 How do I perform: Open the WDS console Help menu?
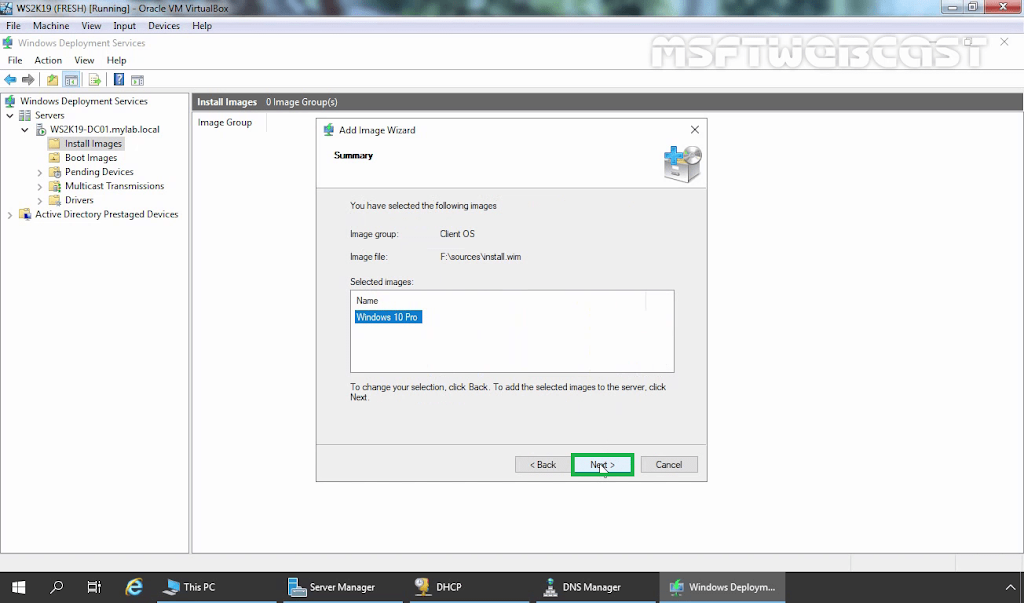[116, 60]
